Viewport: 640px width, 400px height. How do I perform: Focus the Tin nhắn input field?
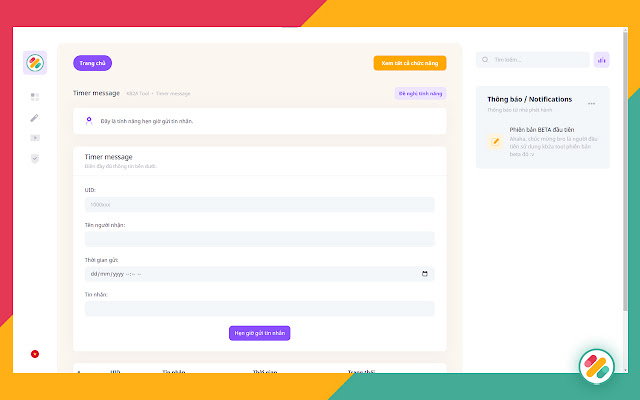point(260,309)
